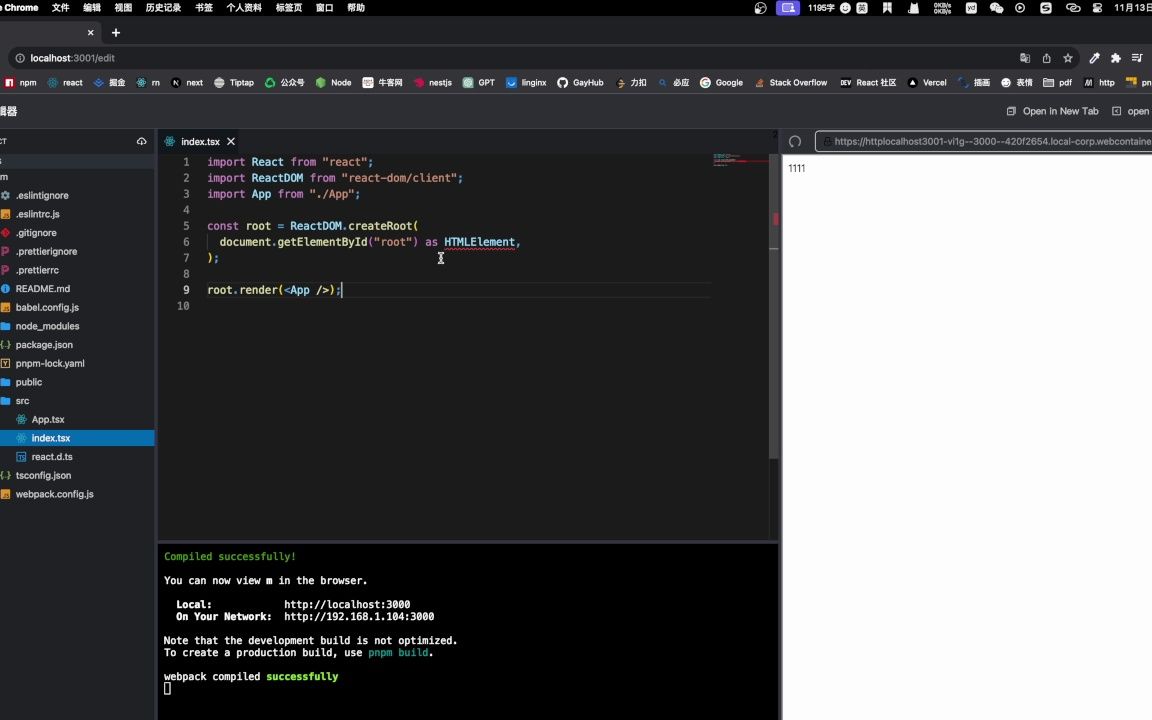This screenshot has height=720, width=1152.
Task: Open the Tiptap bookmark
Action: point(234,82)
